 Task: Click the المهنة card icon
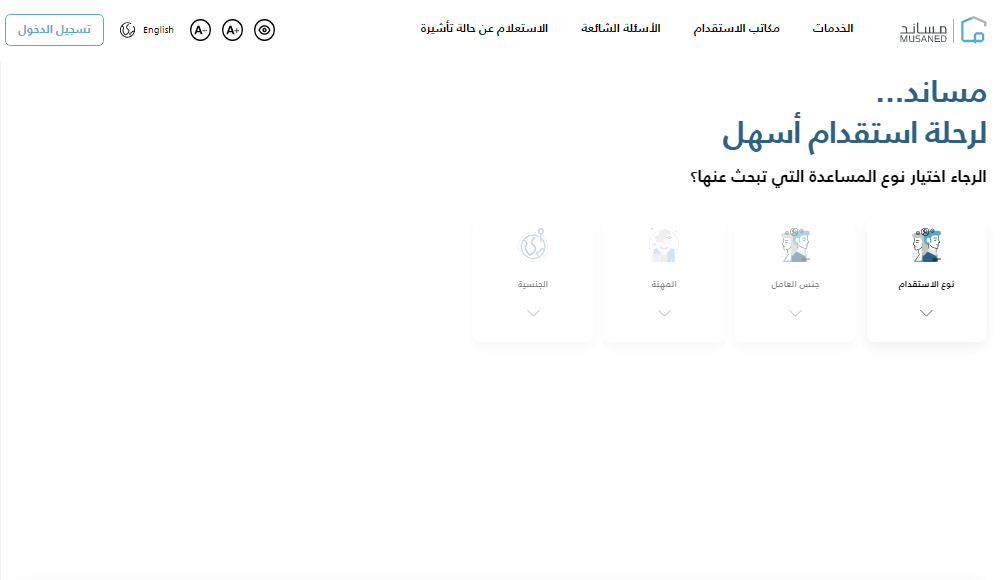pyautogui.click(x=664, y=245)
